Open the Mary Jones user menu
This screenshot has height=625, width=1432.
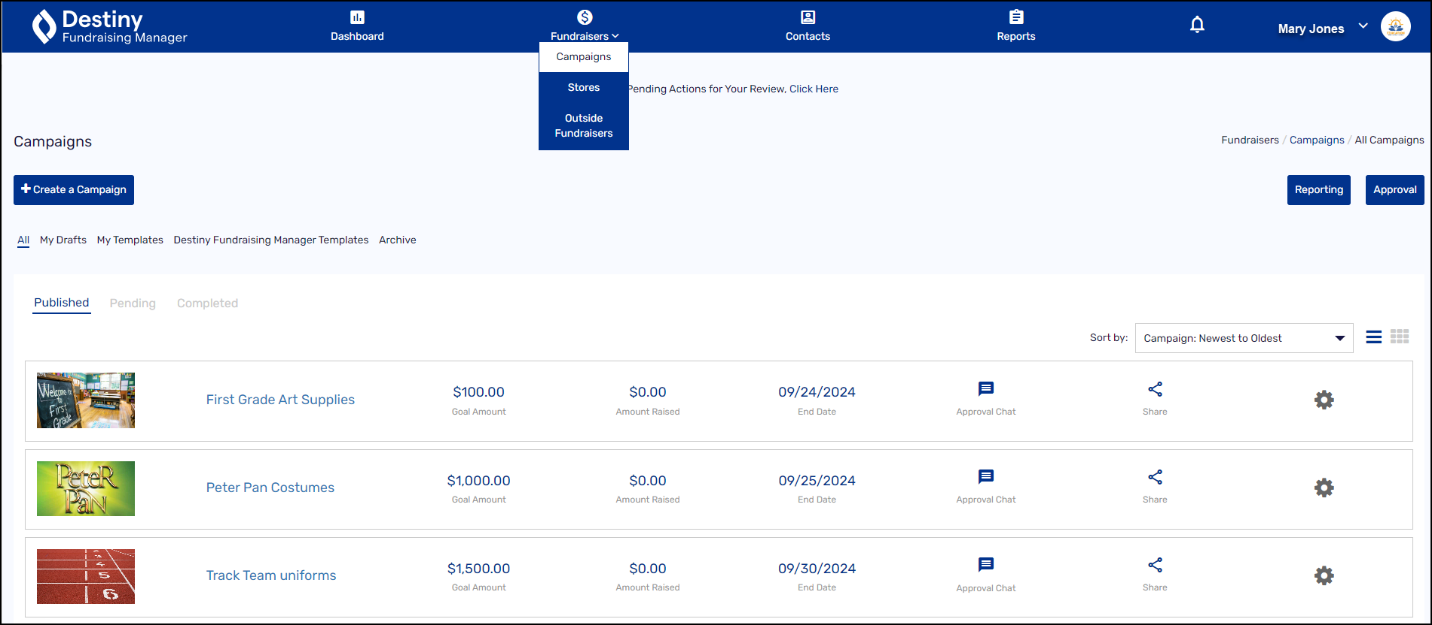(1322, 28)
